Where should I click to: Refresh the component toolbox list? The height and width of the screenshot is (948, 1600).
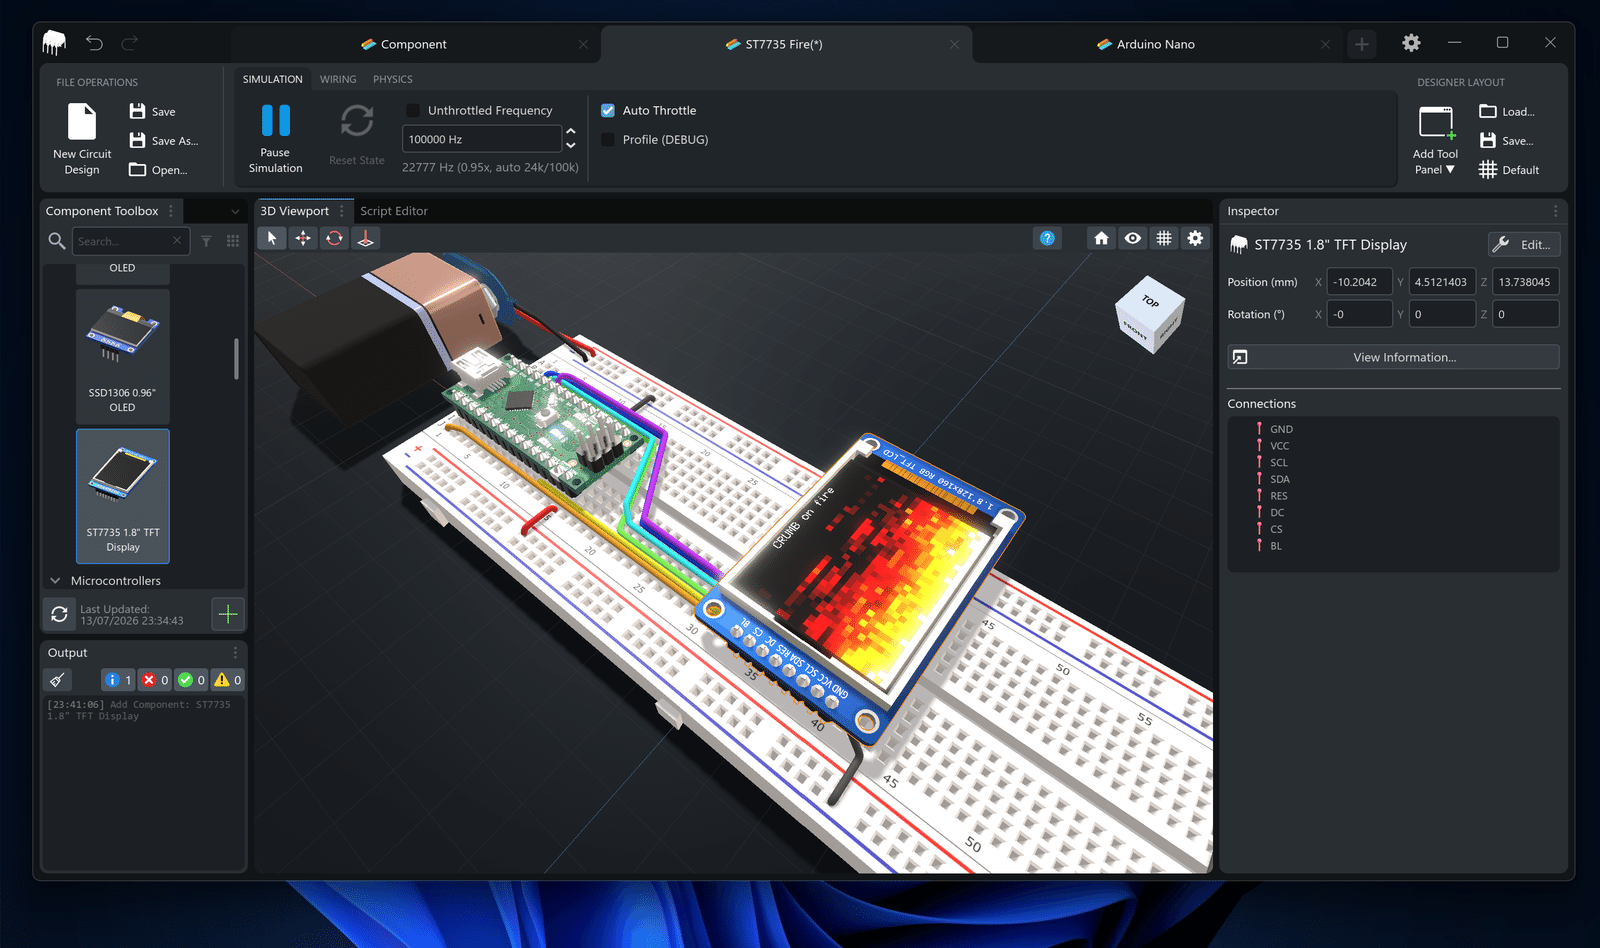pos(60,614)
